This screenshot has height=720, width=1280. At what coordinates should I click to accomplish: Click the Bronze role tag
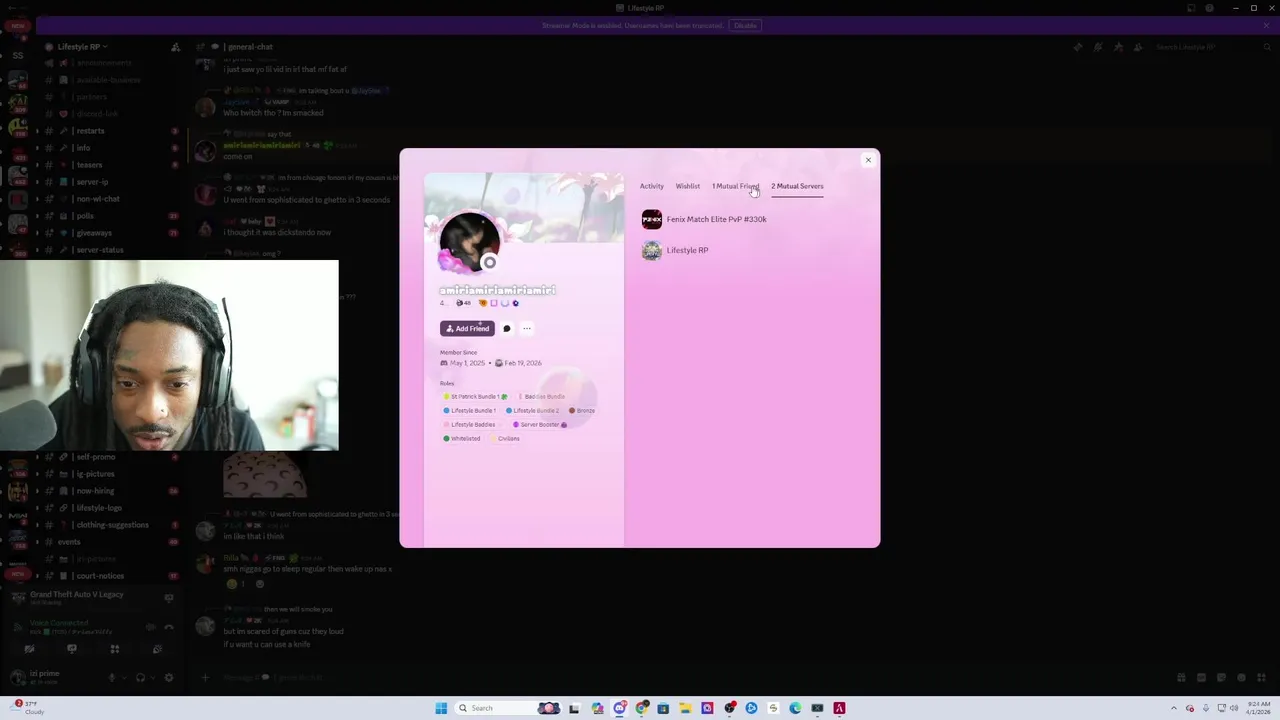click(x=582, y=410)
